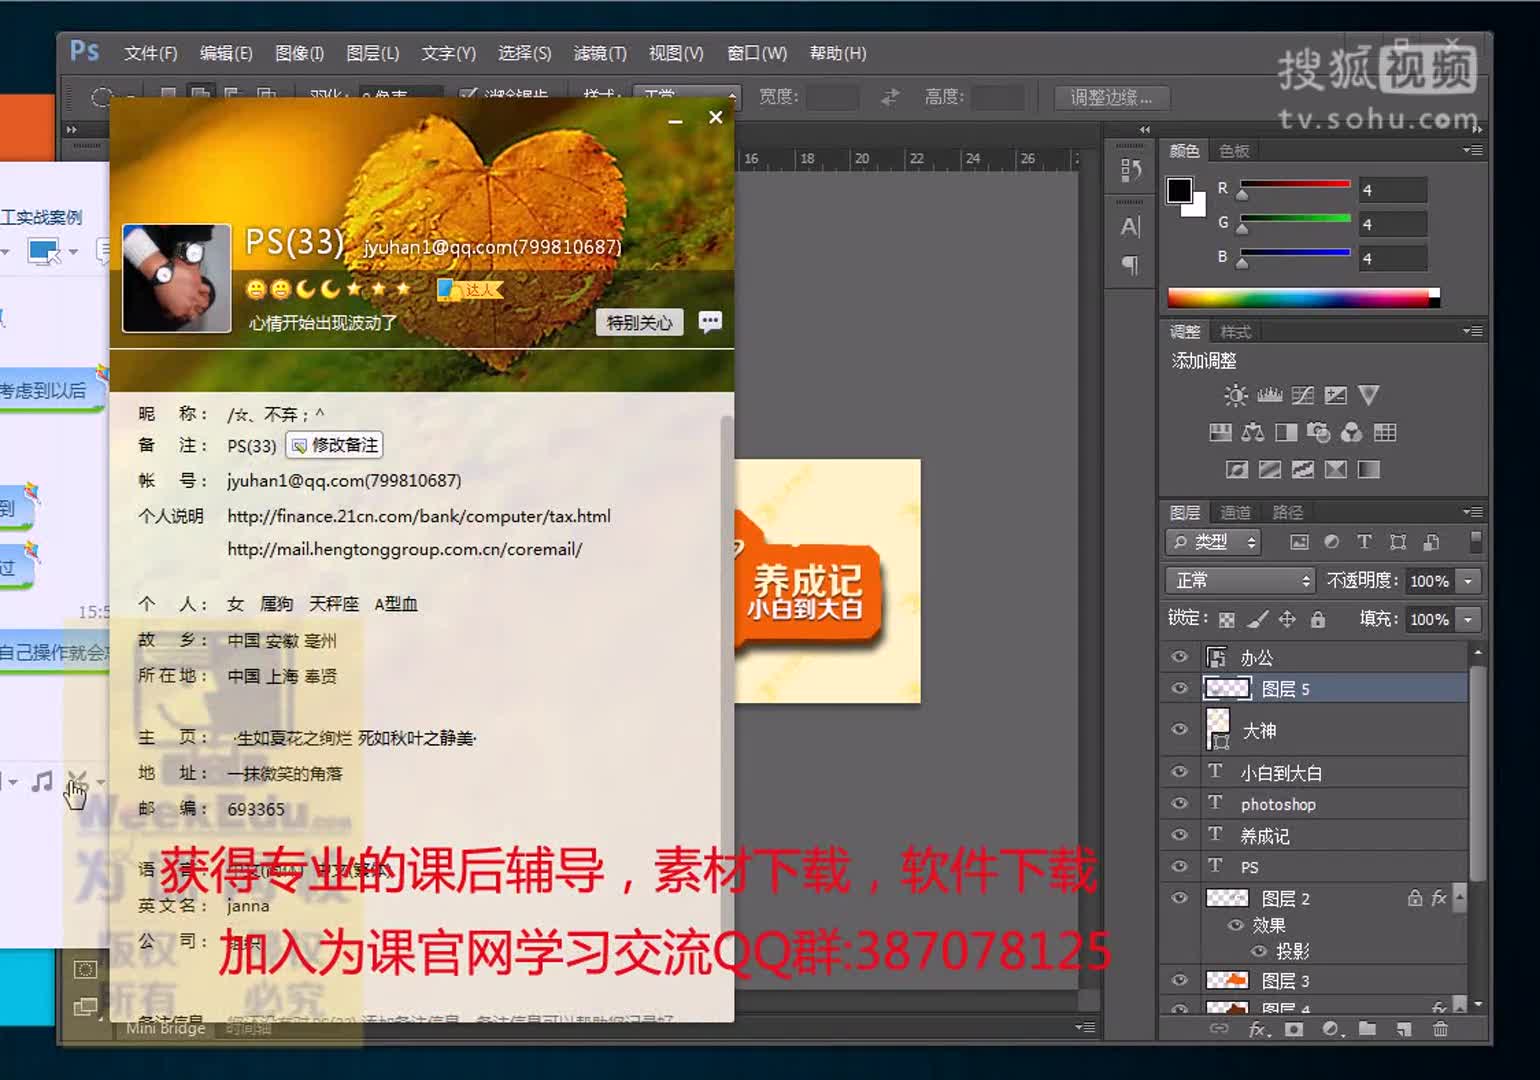Viewport: 1540px width, 1080px height.
Task: Add a layer mask icon
Action: [1294, 1029]
